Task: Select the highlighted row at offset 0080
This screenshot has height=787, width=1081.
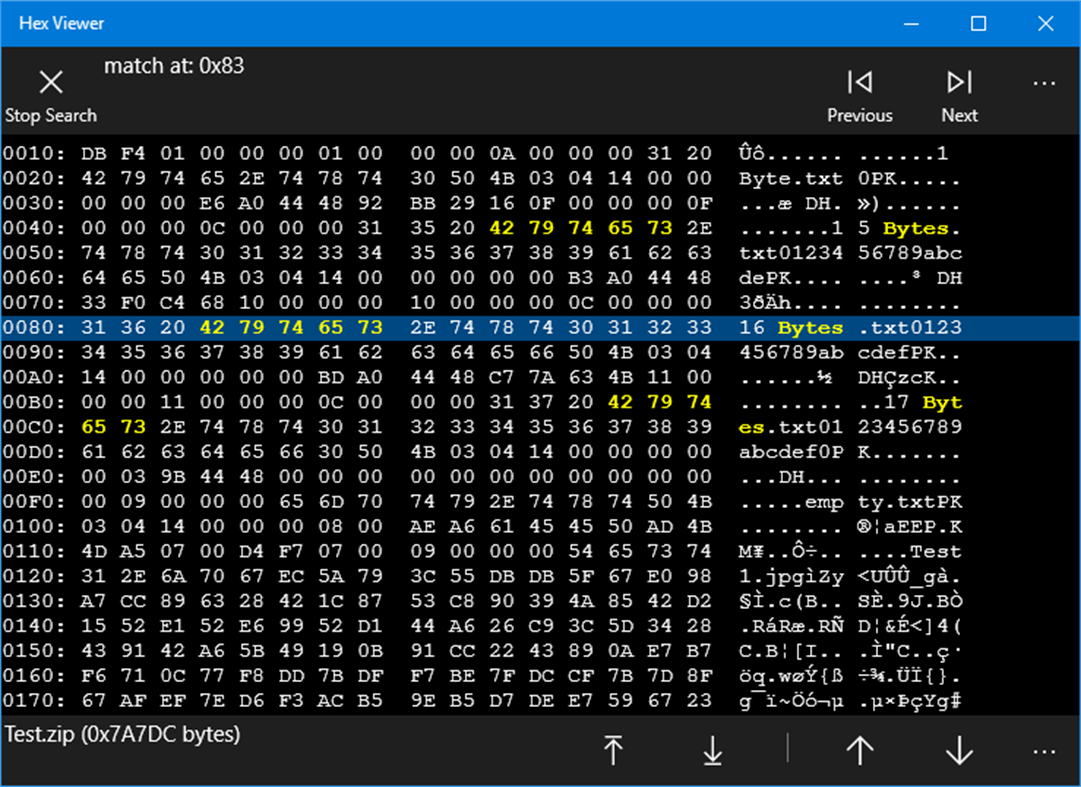Action: (x=400, y=327)
